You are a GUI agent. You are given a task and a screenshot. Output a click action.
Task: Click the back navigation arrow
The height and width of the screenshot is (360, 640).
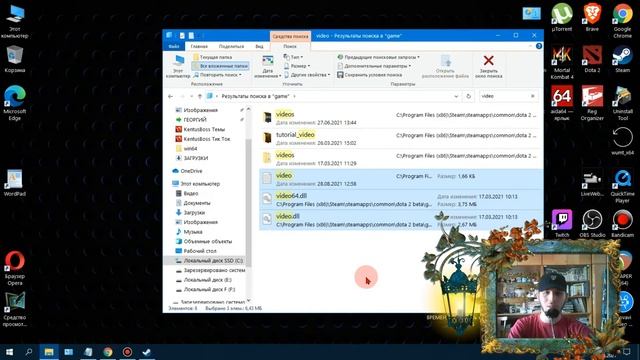pyautogui.click(x=171, y=96)
